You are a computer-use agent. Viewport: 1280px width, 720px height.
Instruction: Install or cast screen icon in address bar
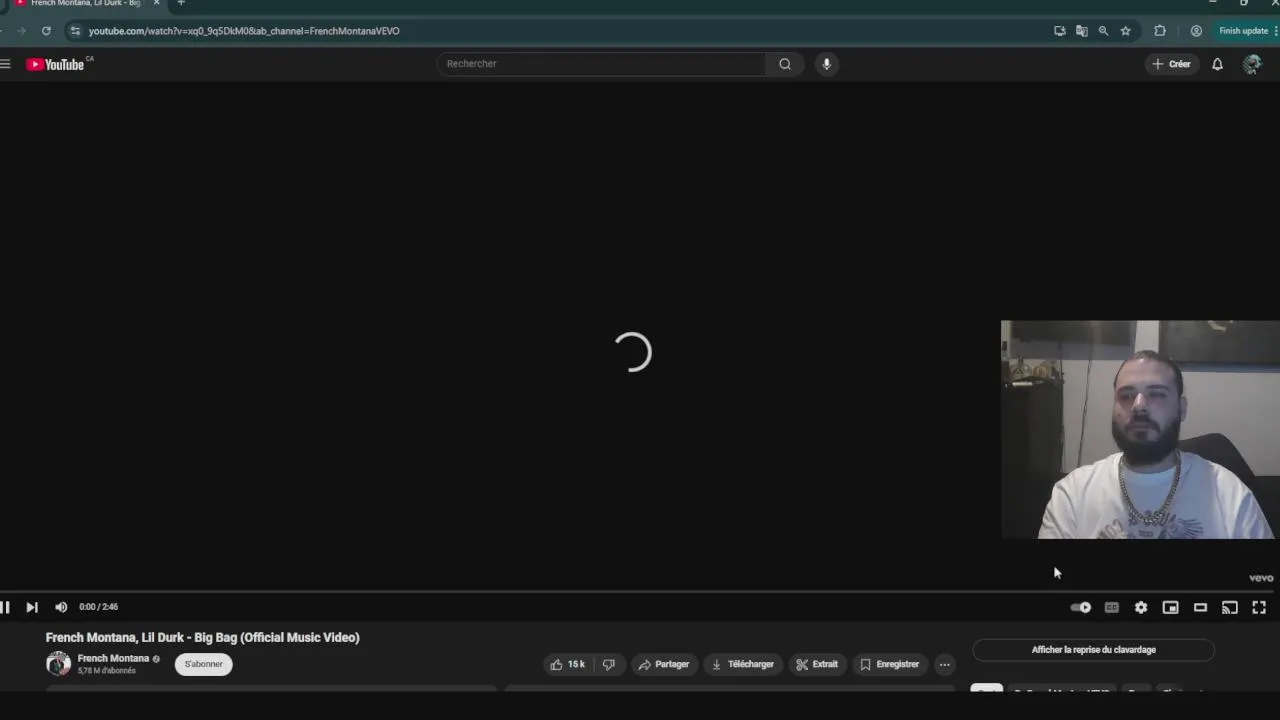(1059, 31)
